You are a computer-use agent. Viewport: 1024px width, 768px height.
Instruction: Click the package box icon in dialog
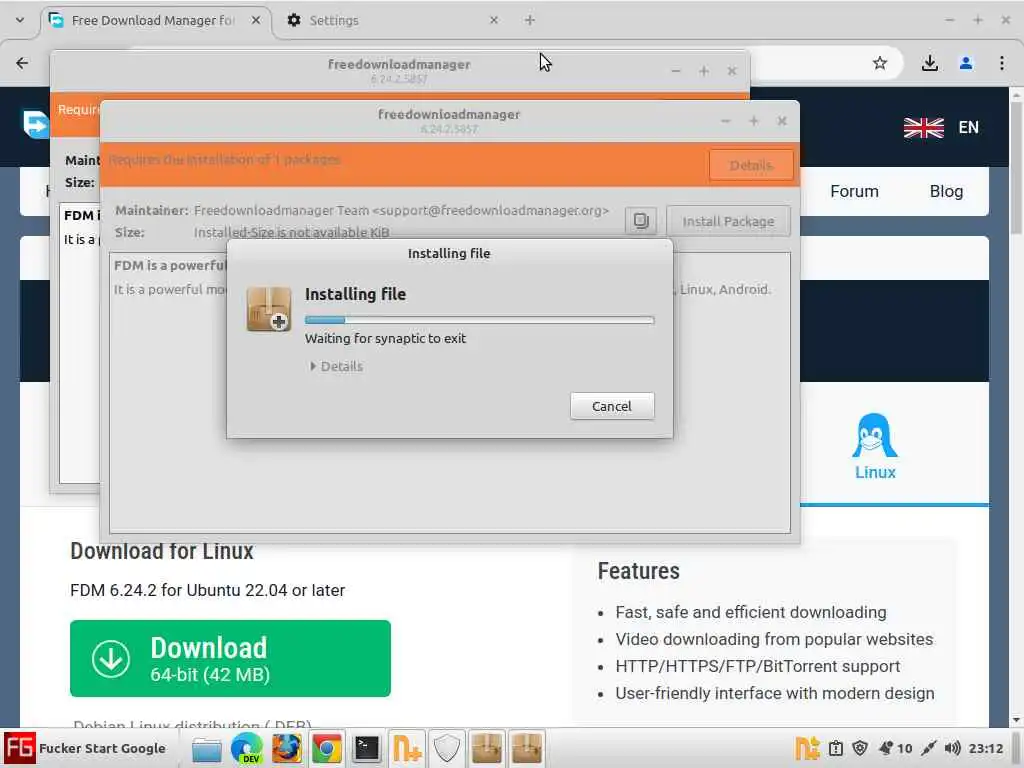tap(269, 309)
